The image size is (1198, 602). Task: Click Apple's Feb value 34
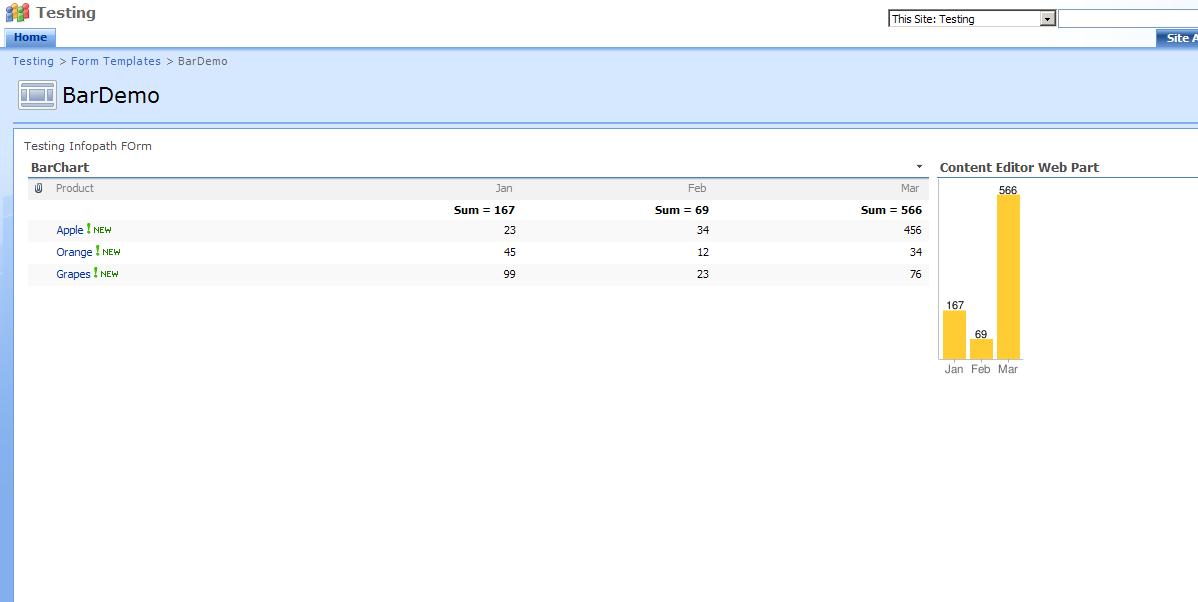(702, 230)
